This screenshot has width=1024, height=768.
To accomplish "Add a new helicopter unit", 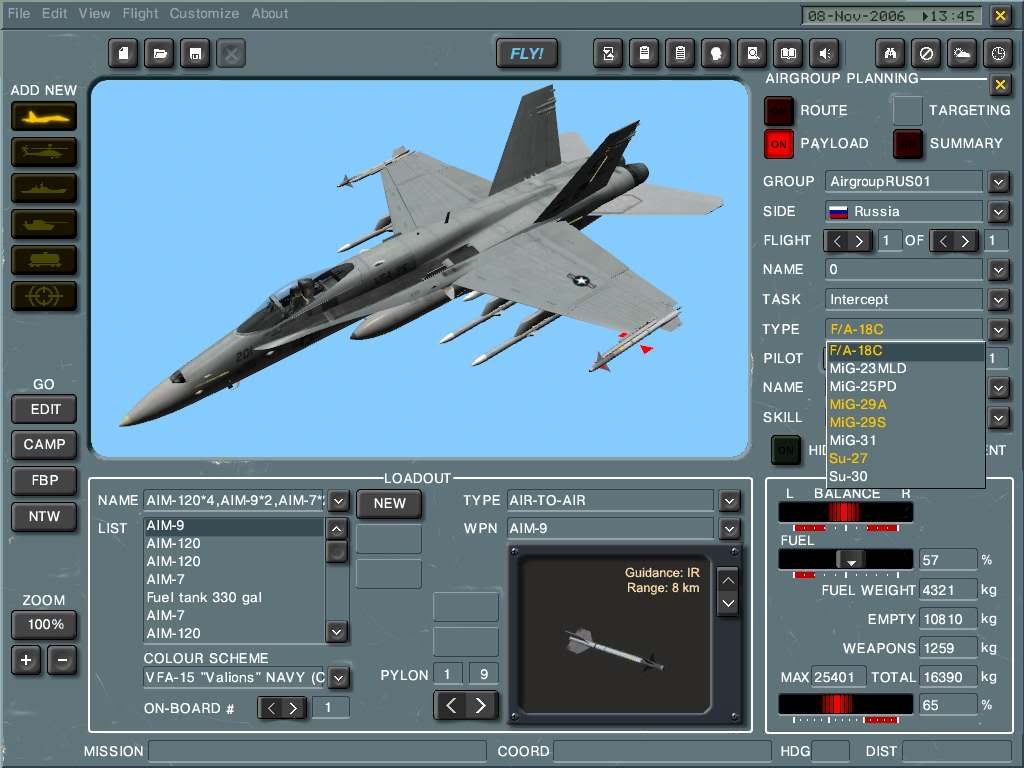I will (43, 152).
